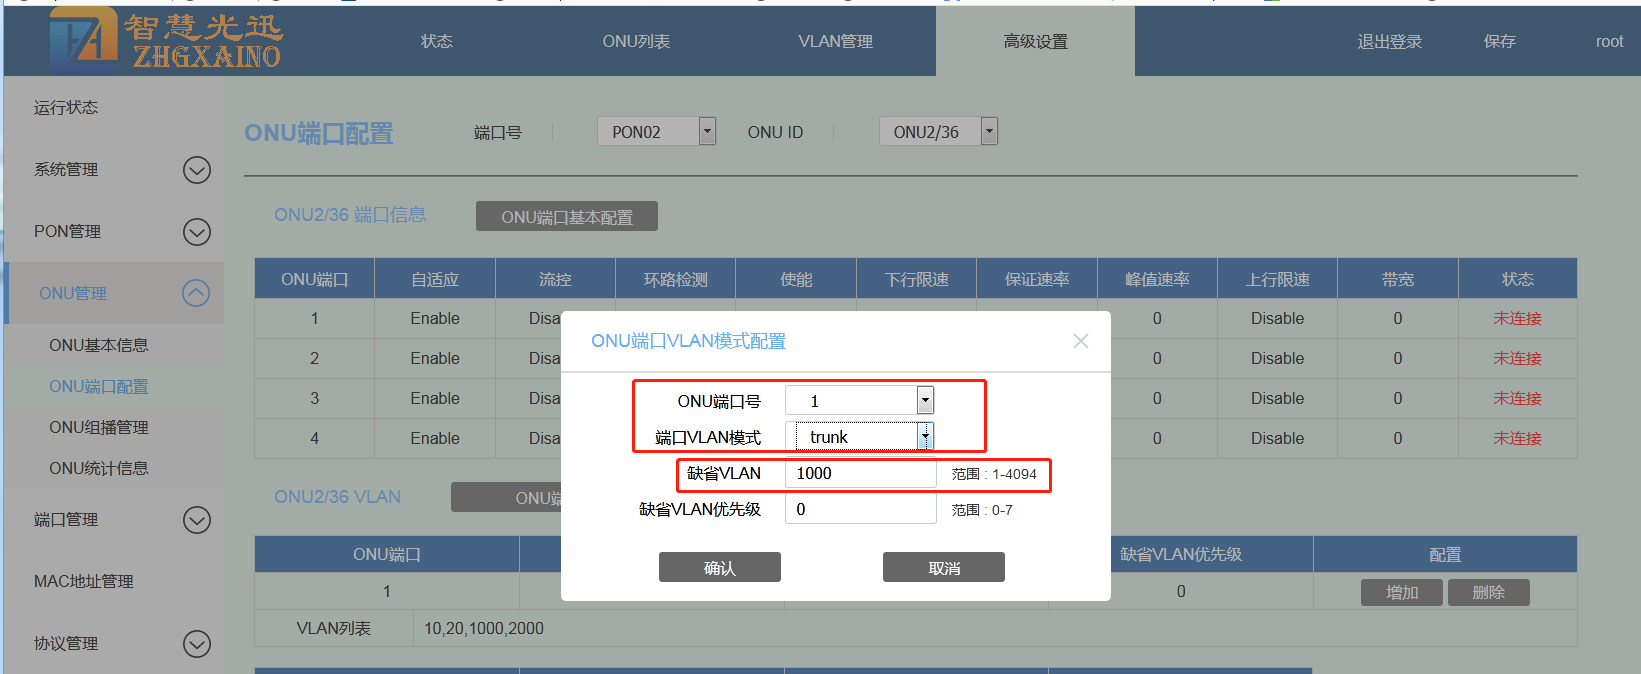Switch to the VLAN管理 tab
Viewport: 1641px width, 674px height.
point(835,41)
